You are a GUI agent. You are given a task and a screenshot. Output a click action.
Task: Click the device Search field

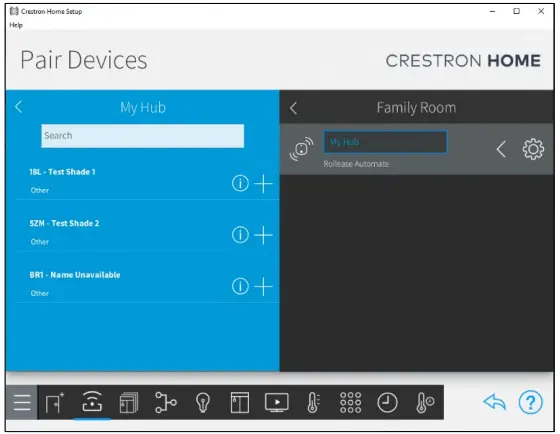[x=142, y=136]
